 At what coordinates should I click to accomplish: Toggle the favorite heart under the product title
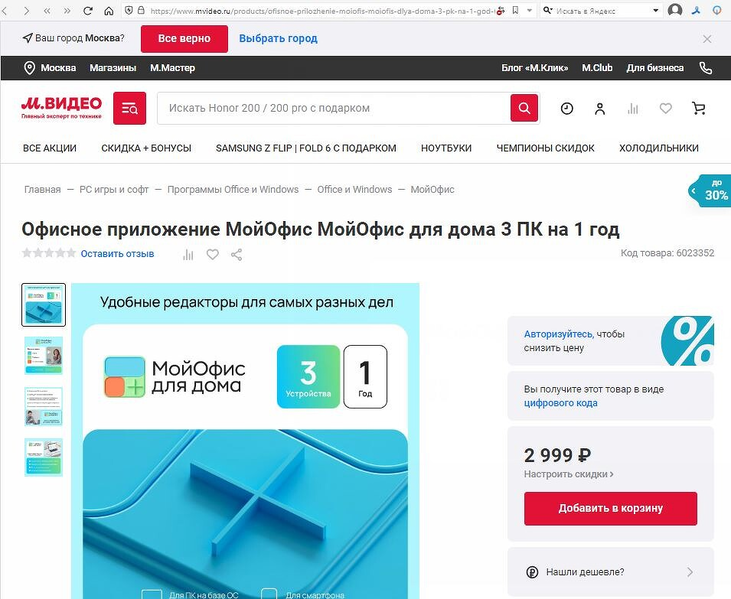pos(213,255)
